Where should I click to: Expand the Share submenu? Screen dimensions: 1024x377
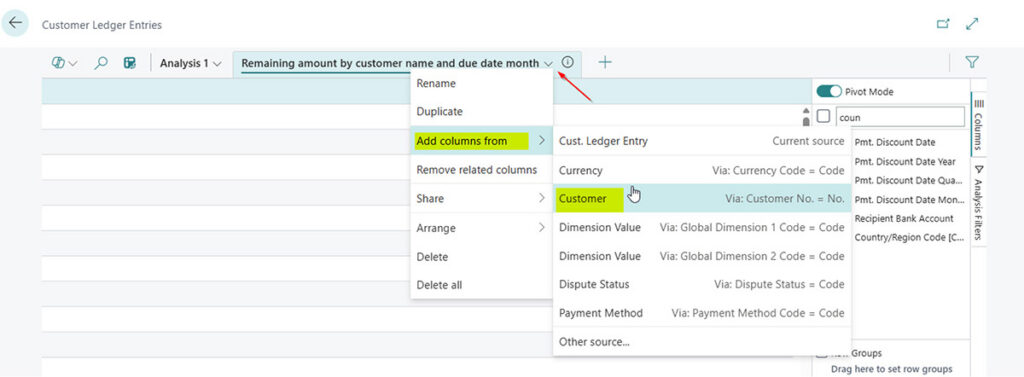pyautogui.click(x=481, y=199)
